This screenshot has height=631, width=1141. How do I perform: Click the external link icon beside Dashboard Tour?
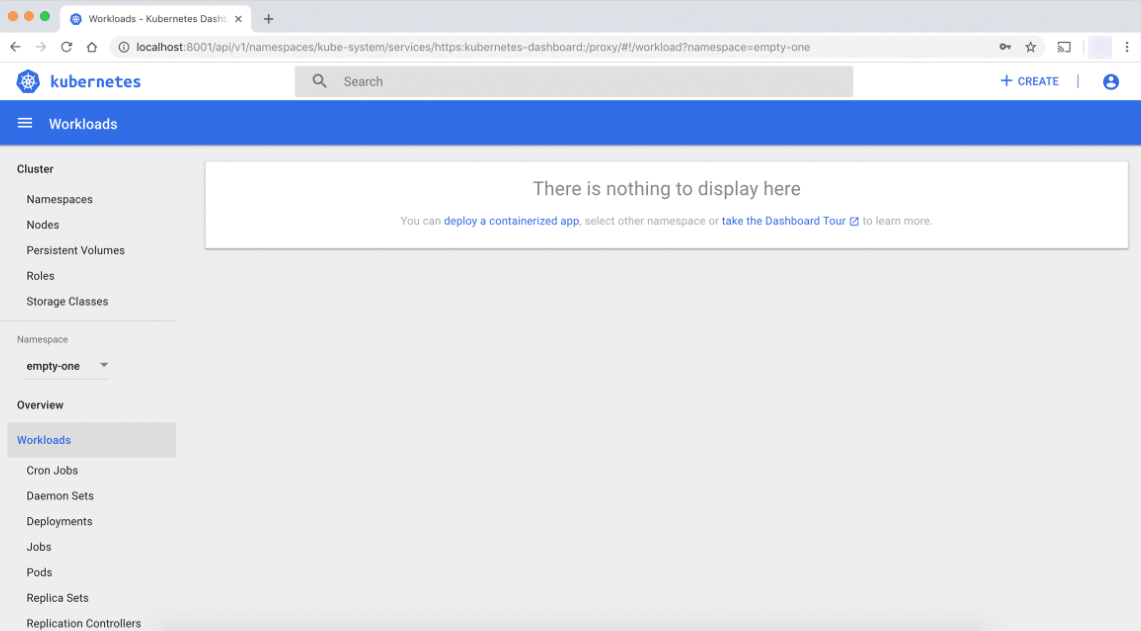(854, 221)
